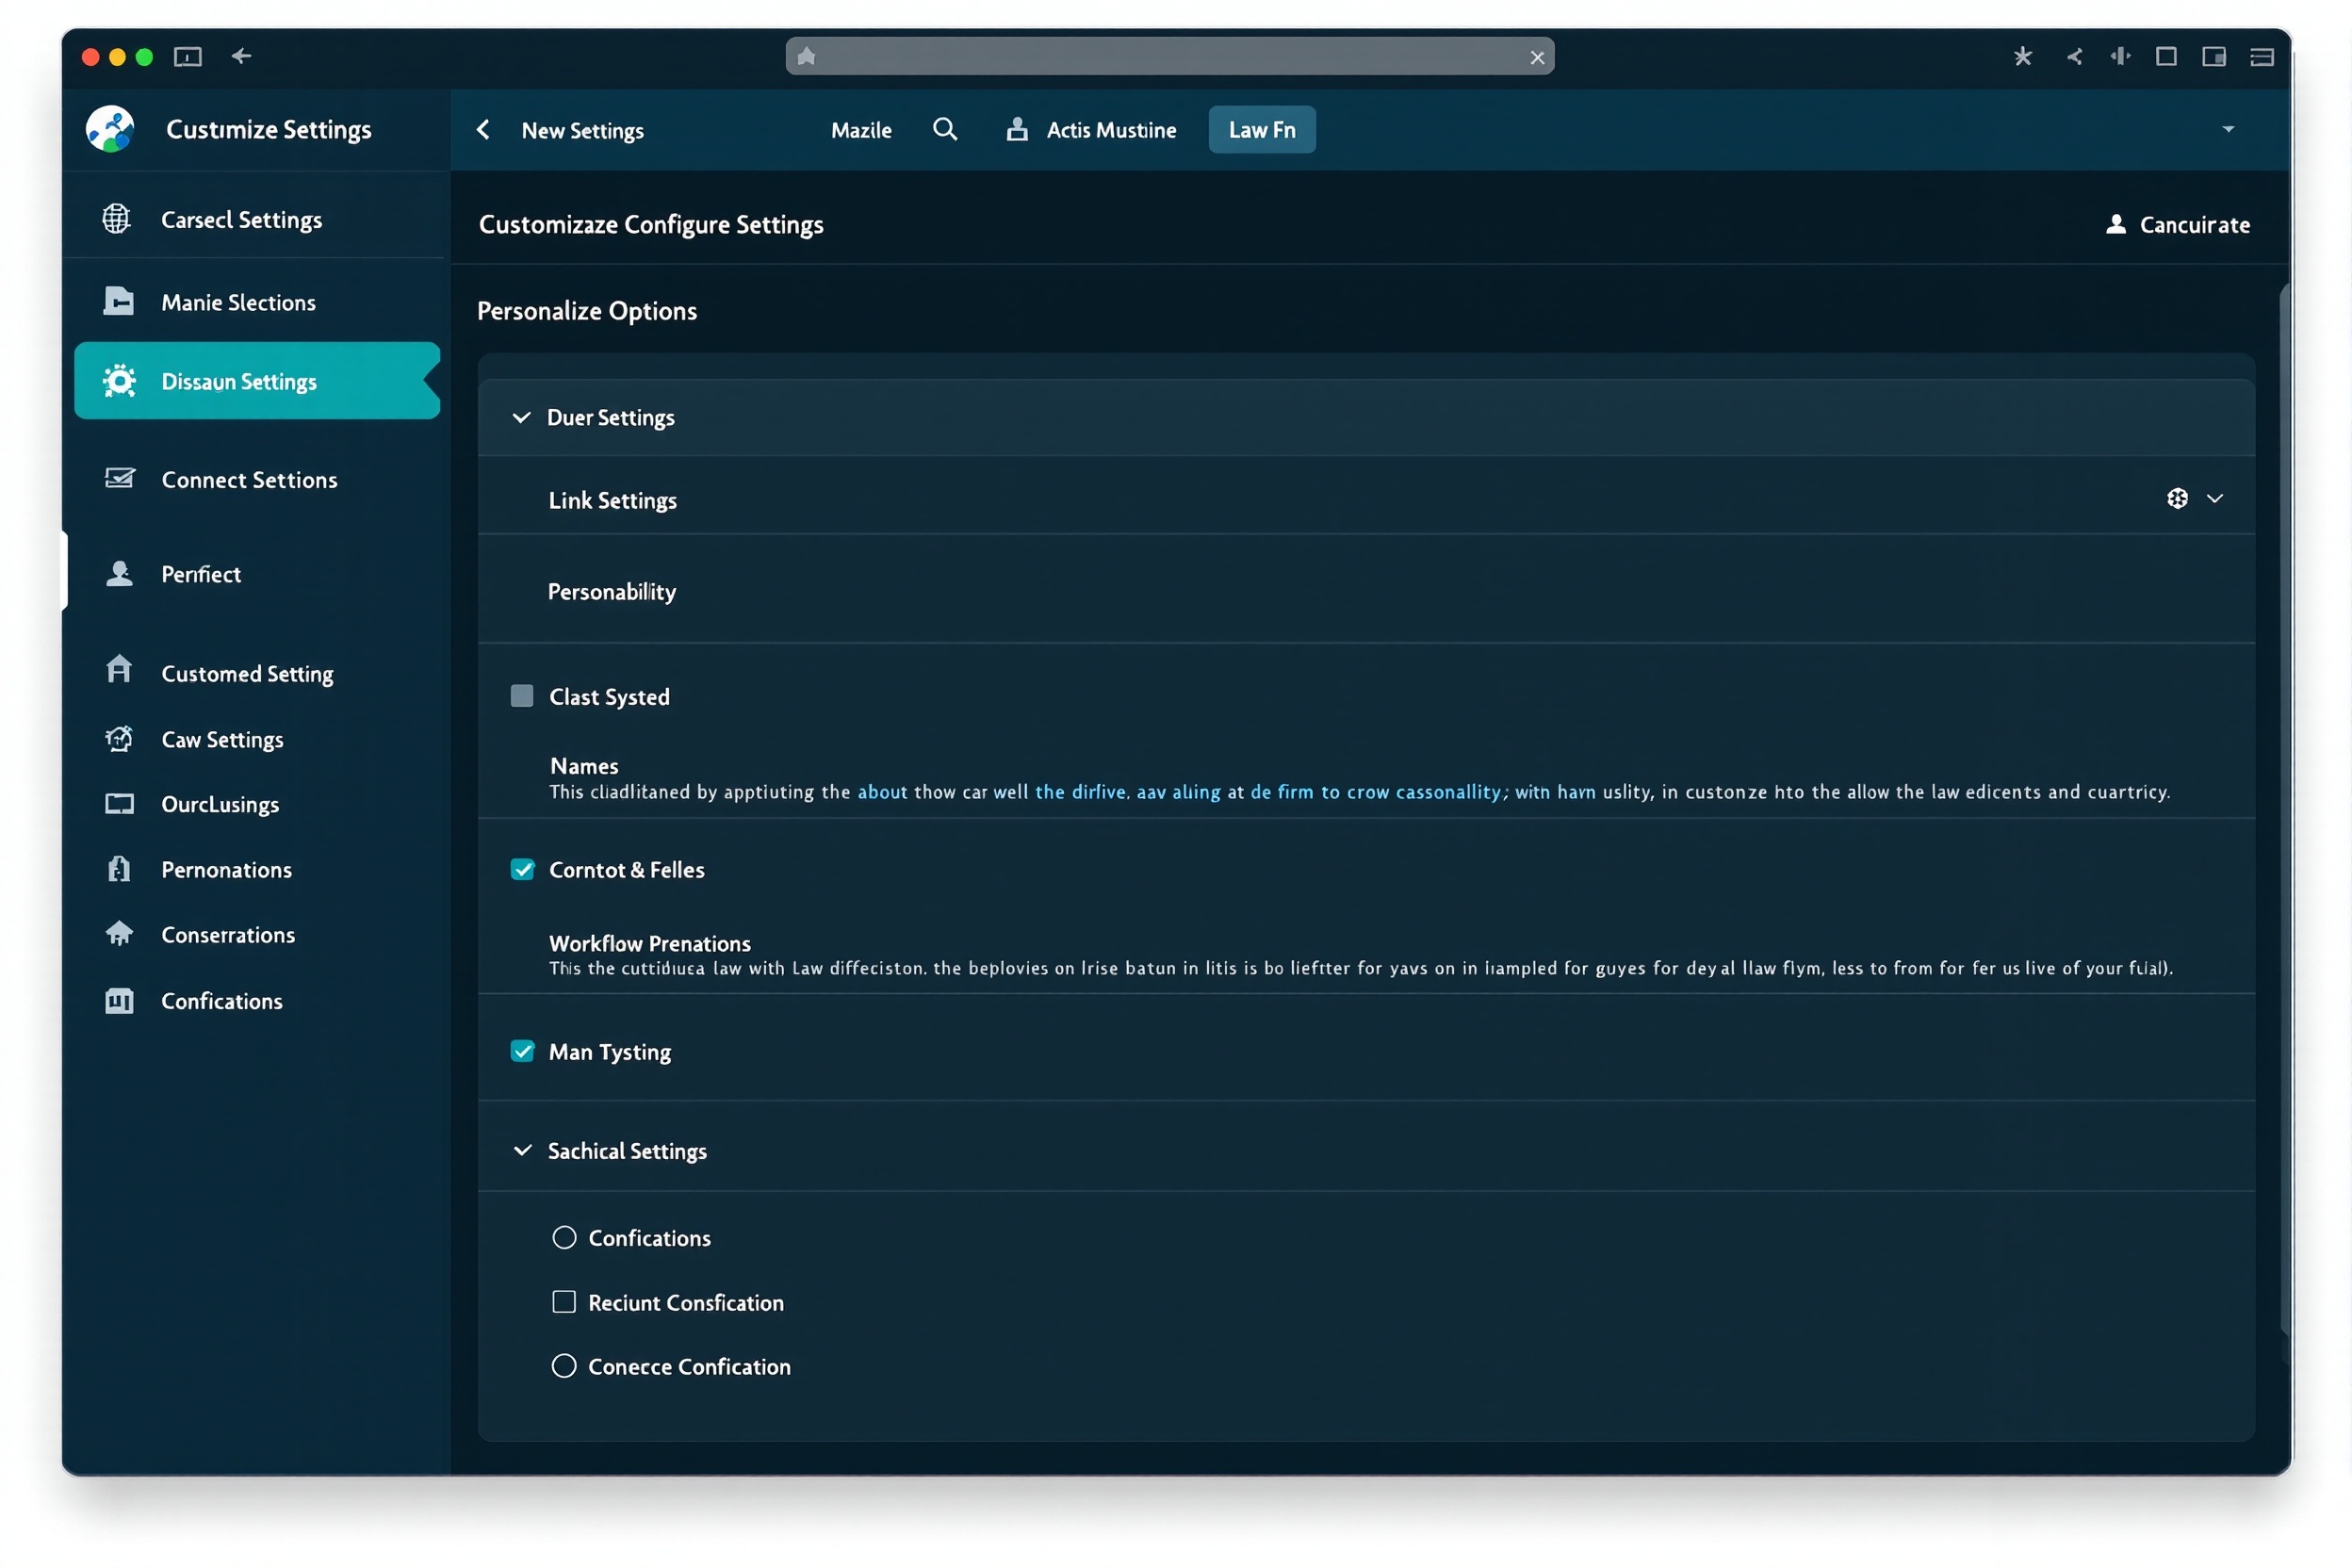Image resolution: width=2352 pixels, height=1568 pixels.
Task: Enable the Clast Systed checkbox
Action: pyautogui.click(x=522, y=696)
